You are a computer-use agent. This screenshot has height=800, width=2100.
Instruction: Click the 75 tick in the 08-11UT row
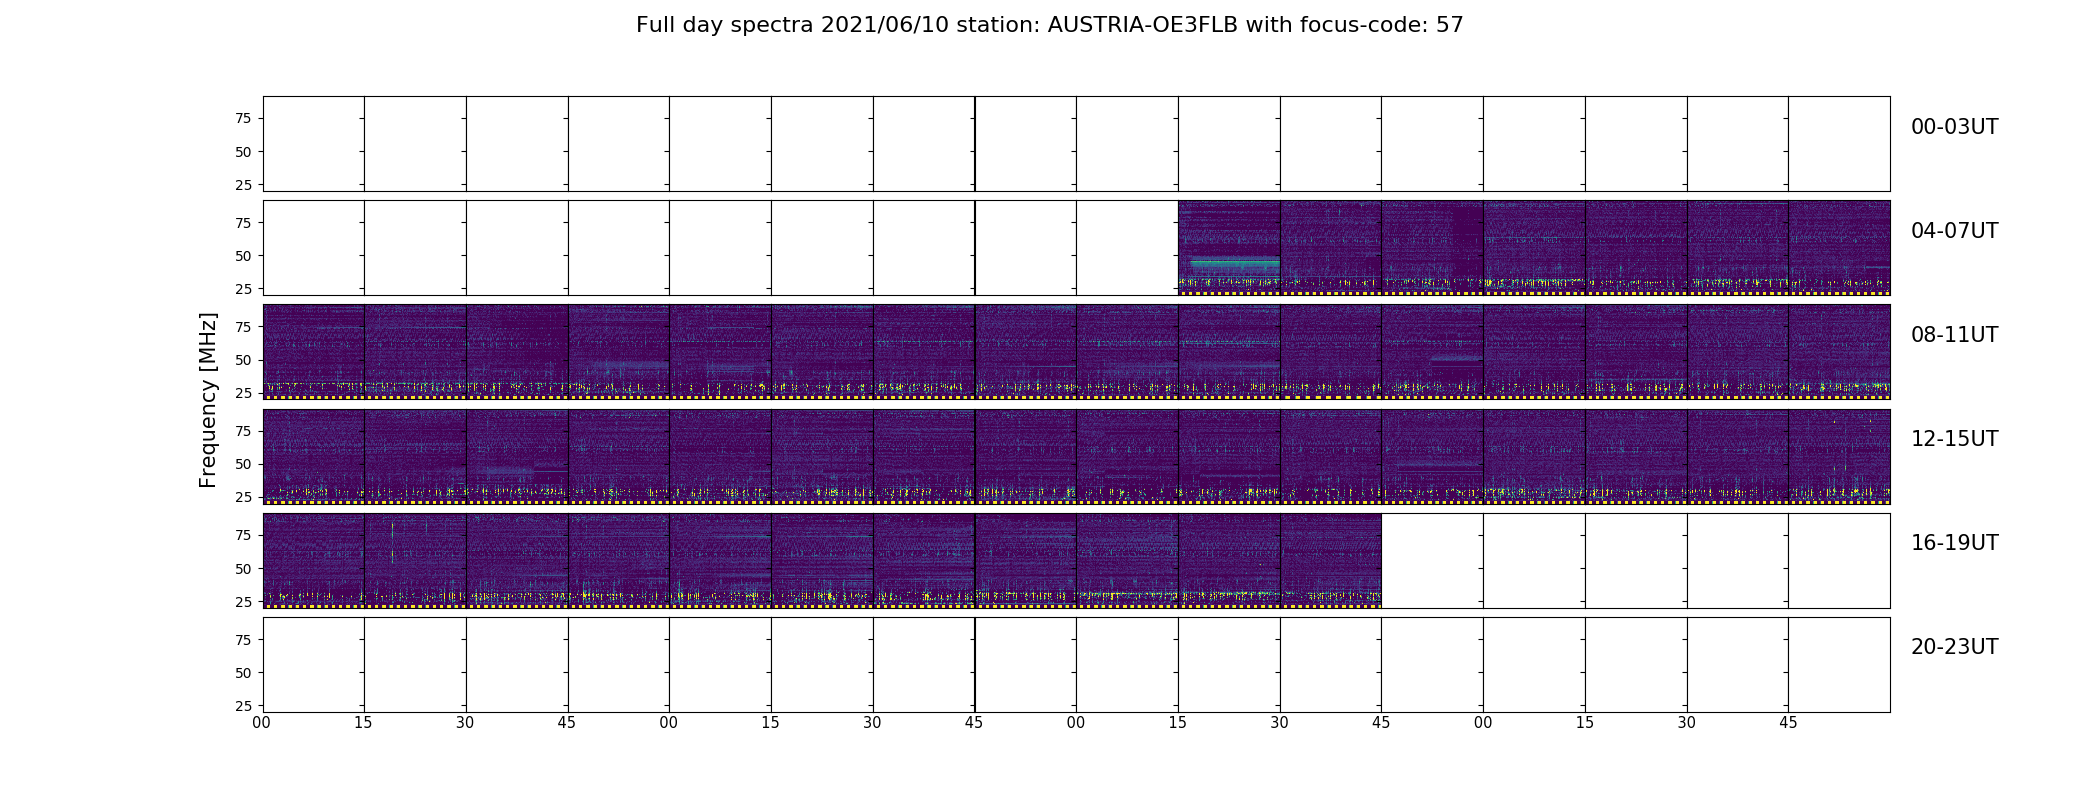click(243, 327)
